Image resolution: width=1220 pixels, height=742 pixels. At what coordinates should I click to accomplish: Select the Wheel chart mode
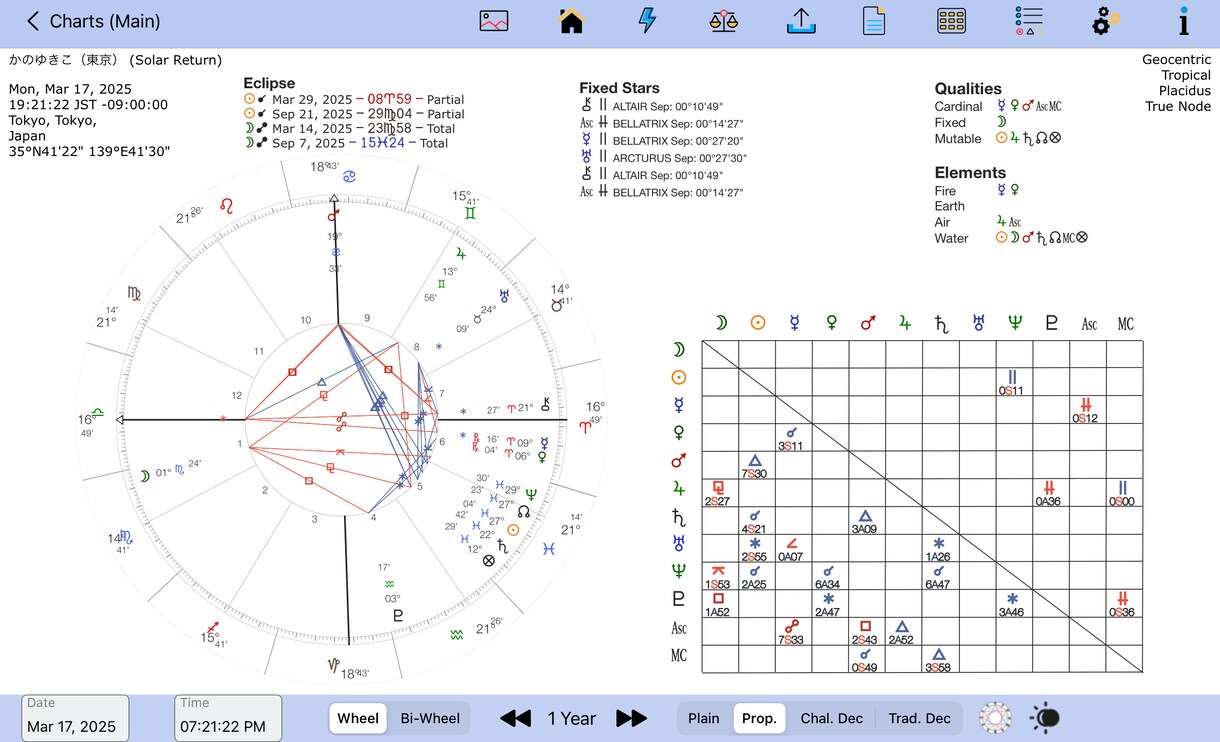point(358,718)
